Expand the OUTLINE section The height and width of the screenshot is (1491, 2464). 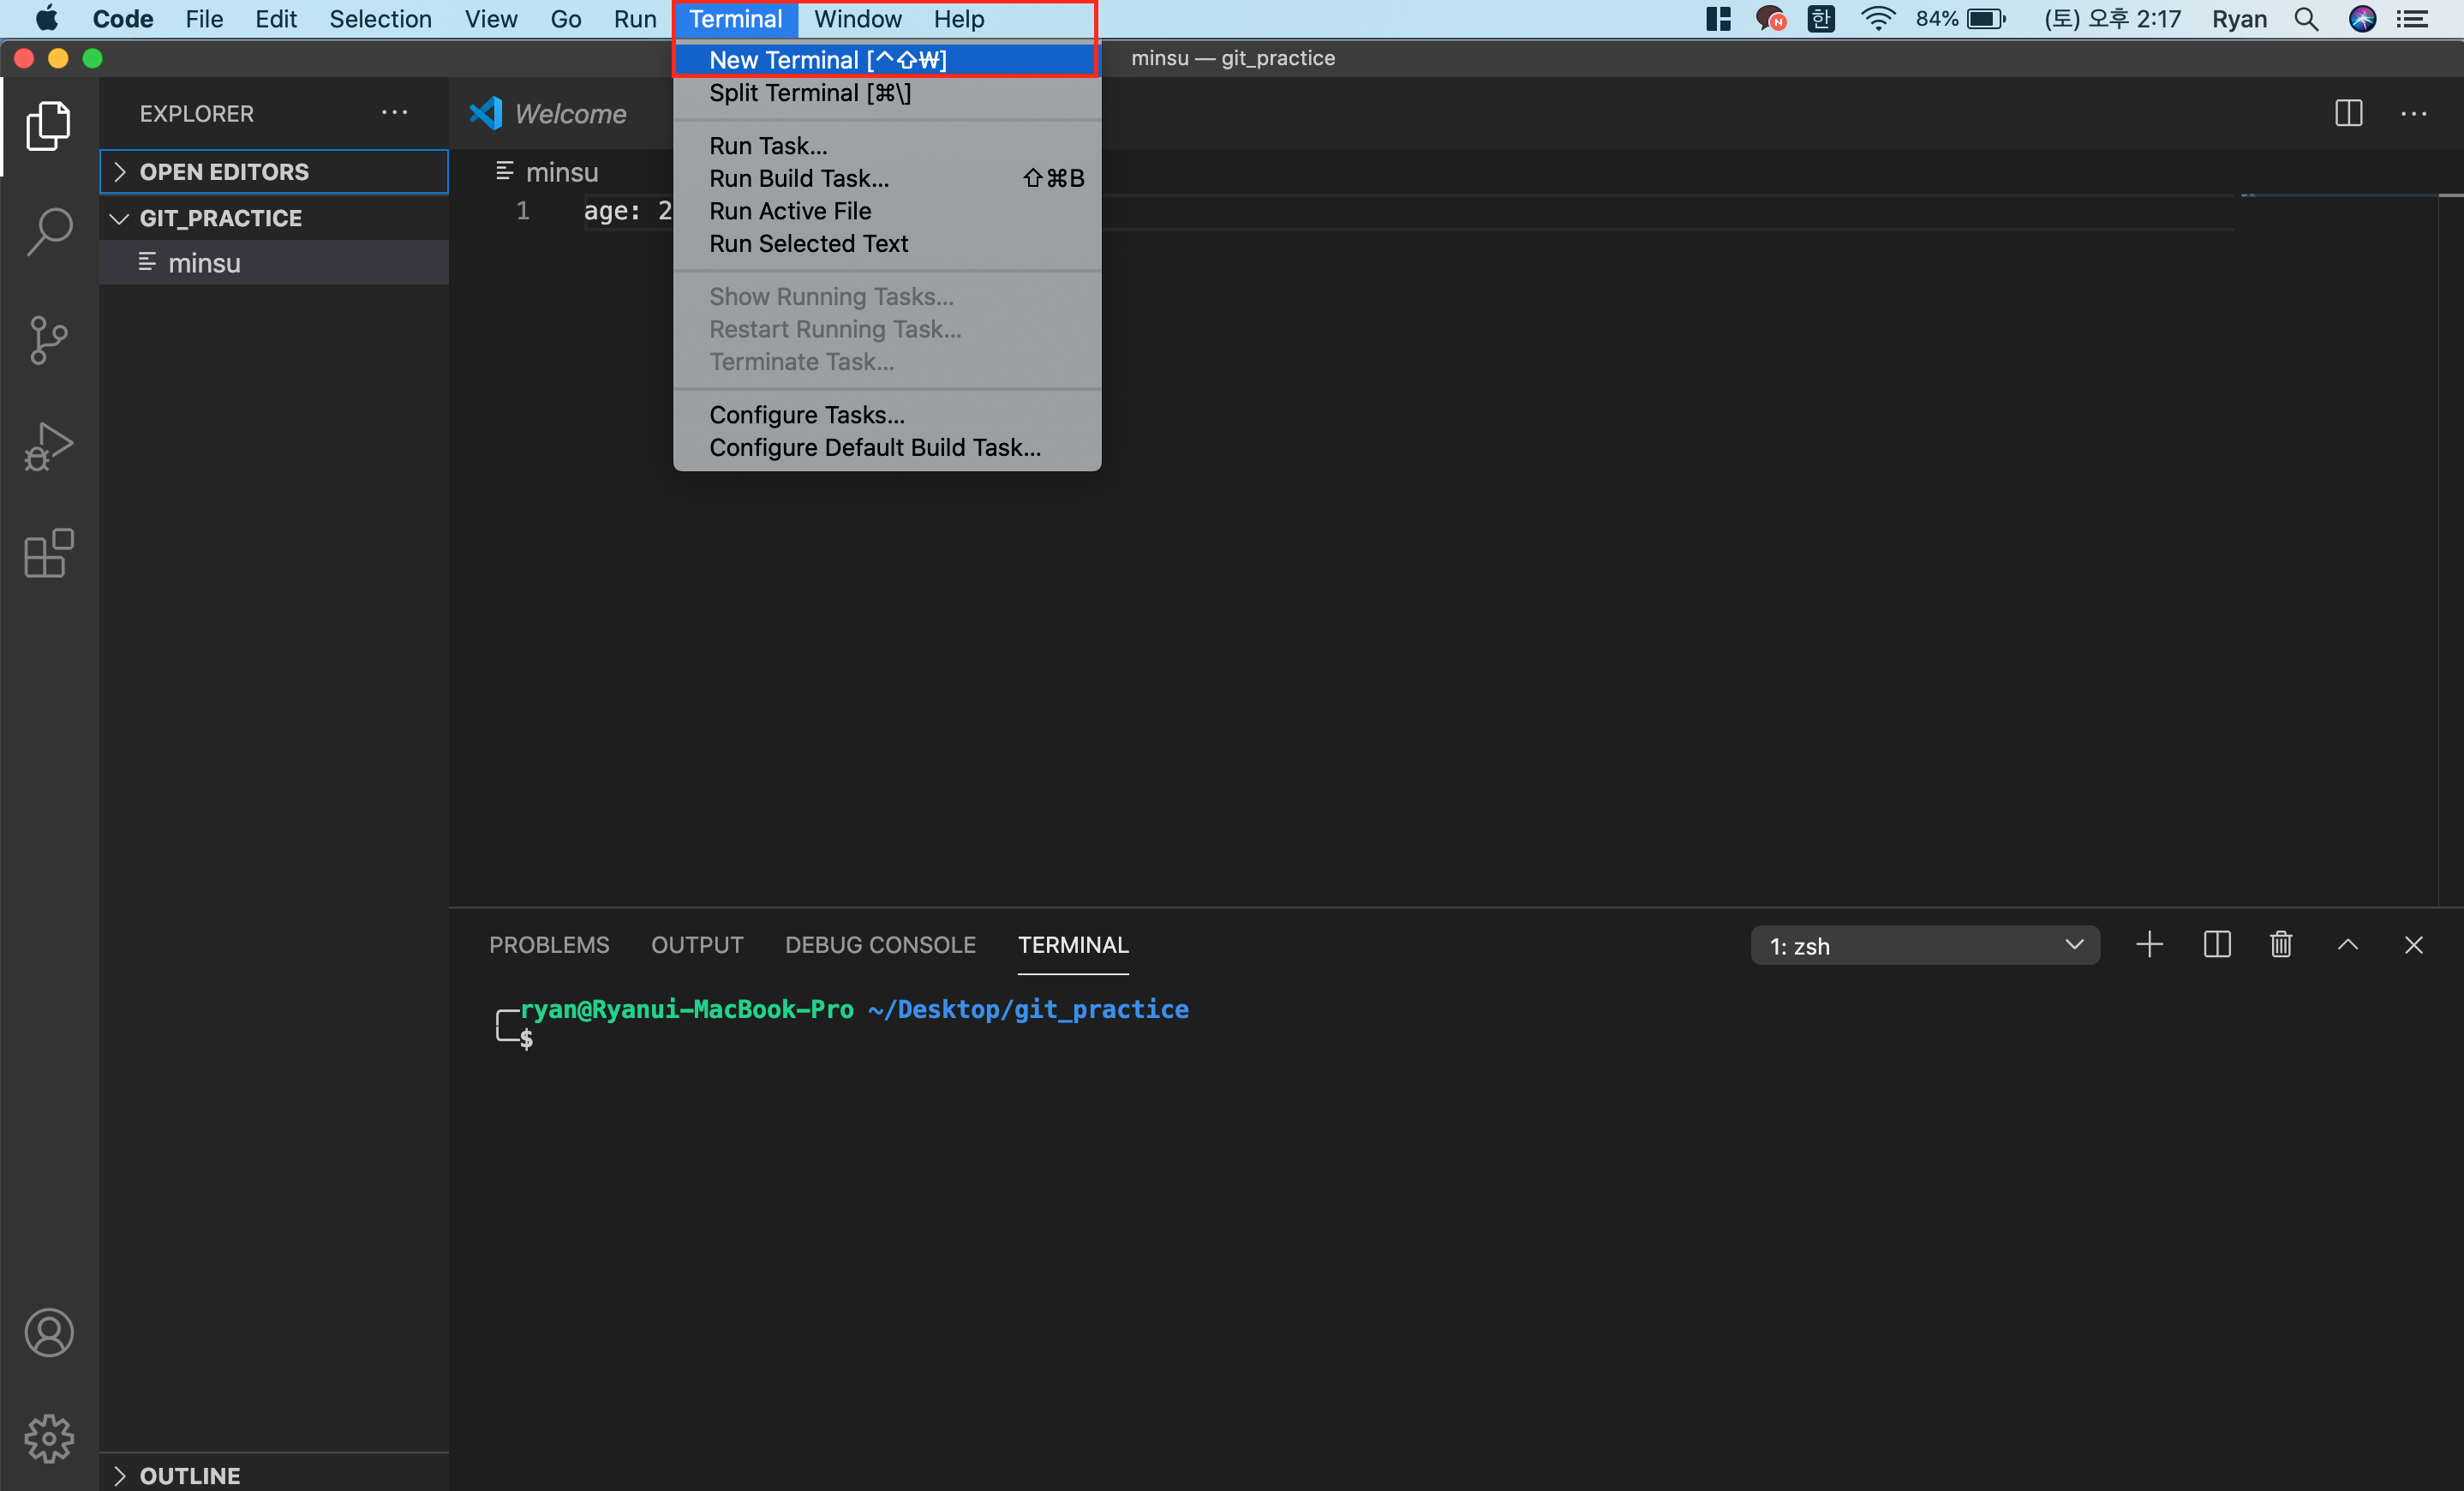(x=189, y=1475)
